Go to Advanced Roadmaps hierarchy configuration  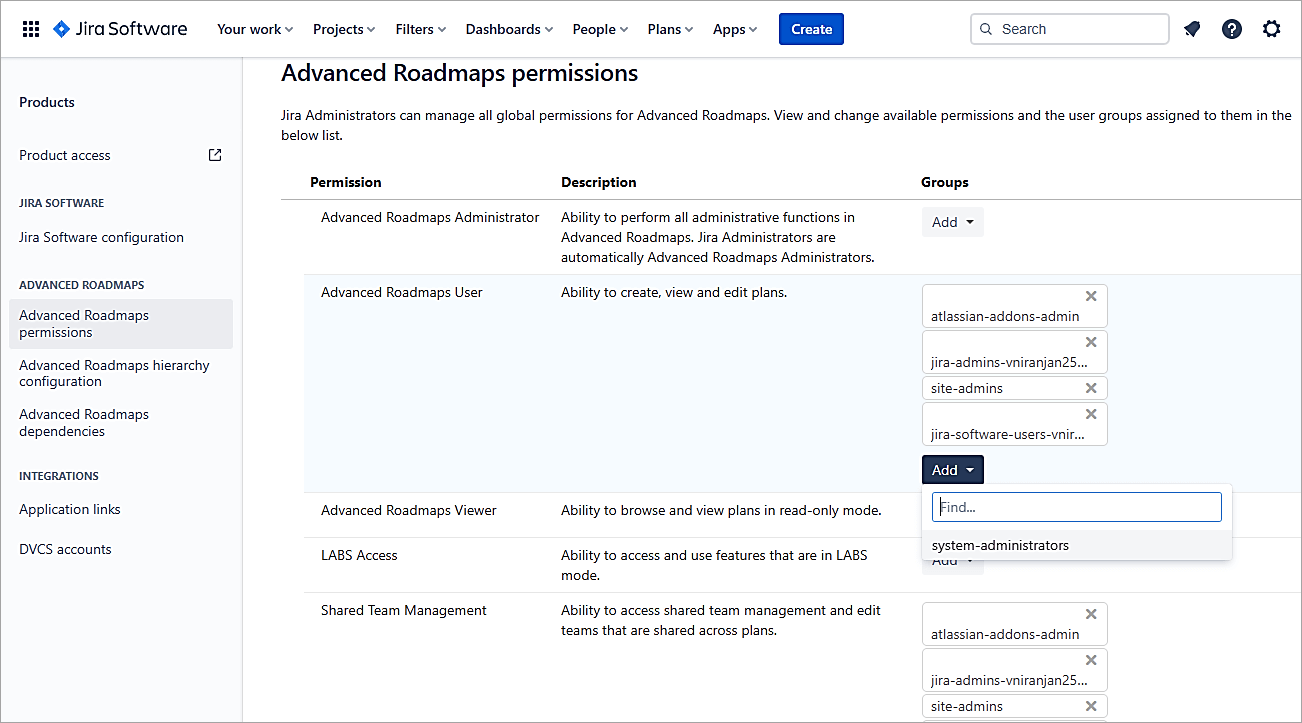click(x=114, y=373)
